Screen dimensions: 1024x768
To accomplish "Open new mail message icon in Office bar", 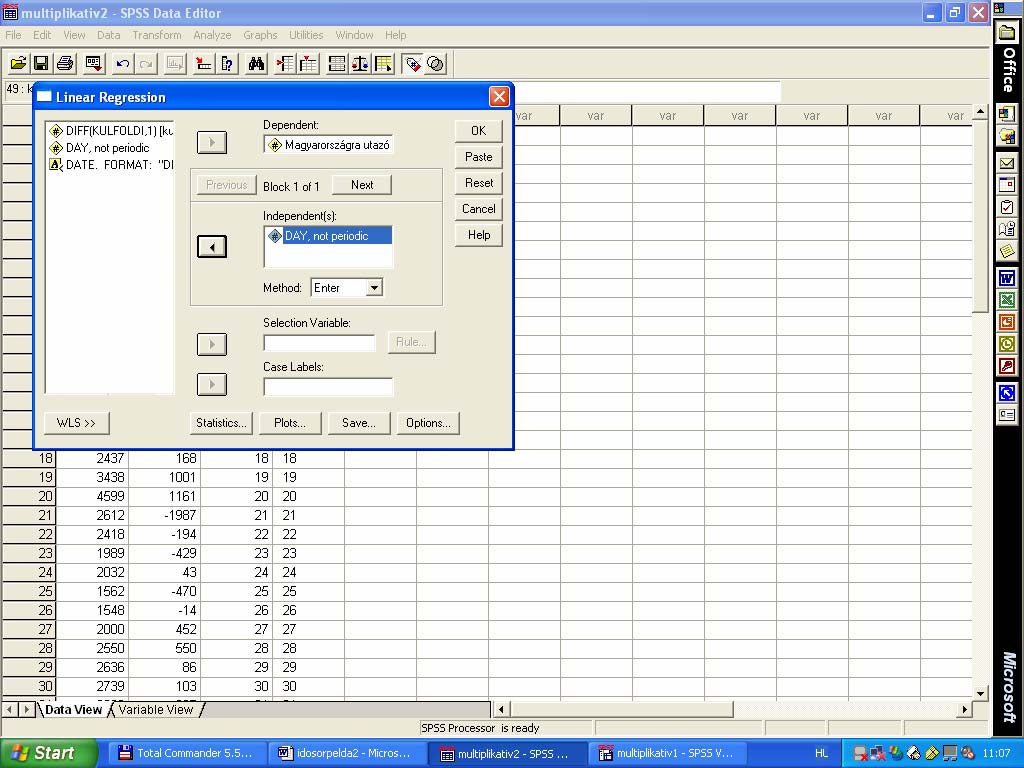I will [x=1007, y=163].
